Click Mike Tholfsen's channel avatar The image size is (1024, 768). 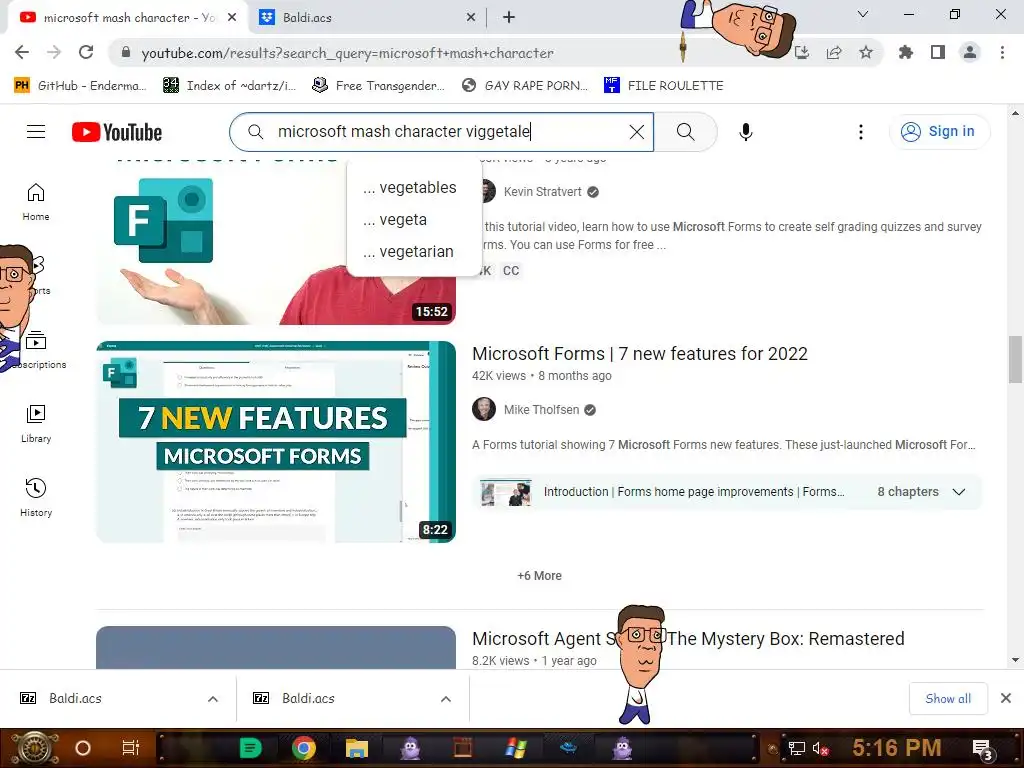click(x=484, y=409)
